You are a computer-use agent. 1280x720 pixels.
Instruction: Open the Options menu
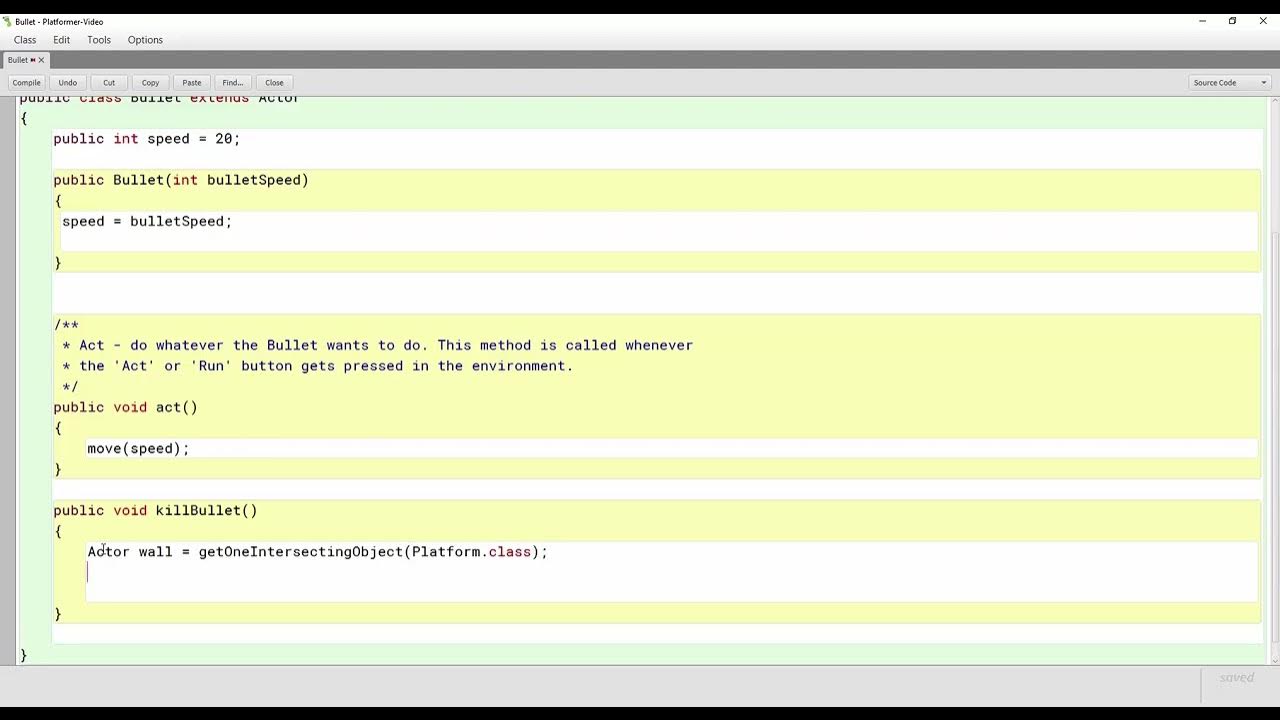(x=145, y=40)
